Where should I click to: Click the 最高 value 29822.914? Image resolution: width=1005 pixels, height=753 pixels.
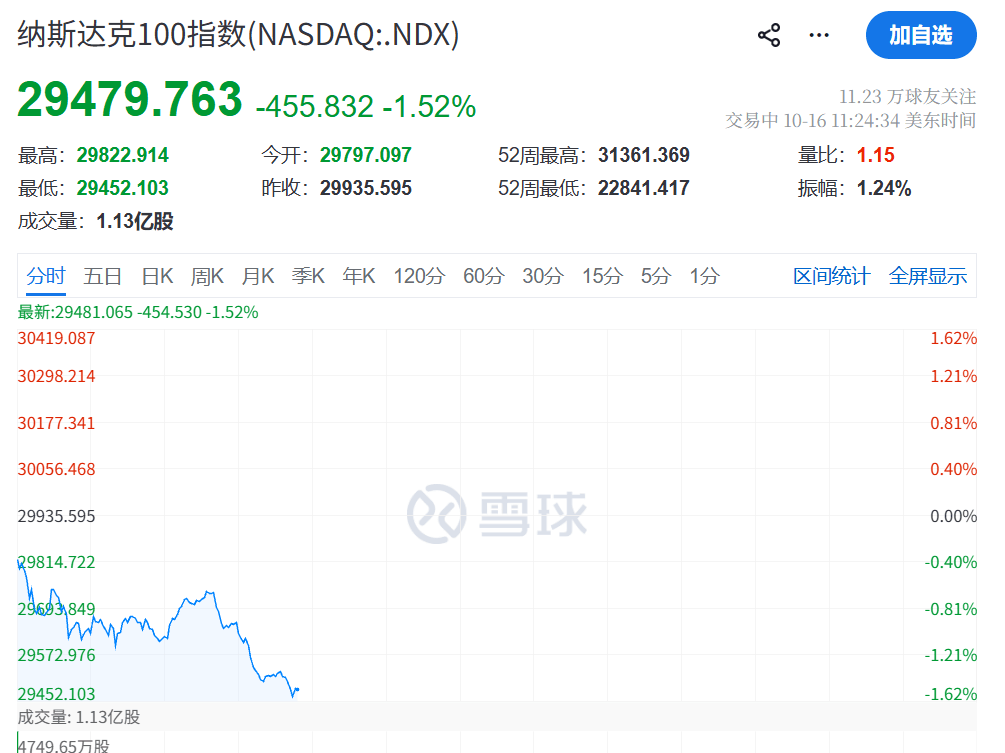(x=122, y=155)
